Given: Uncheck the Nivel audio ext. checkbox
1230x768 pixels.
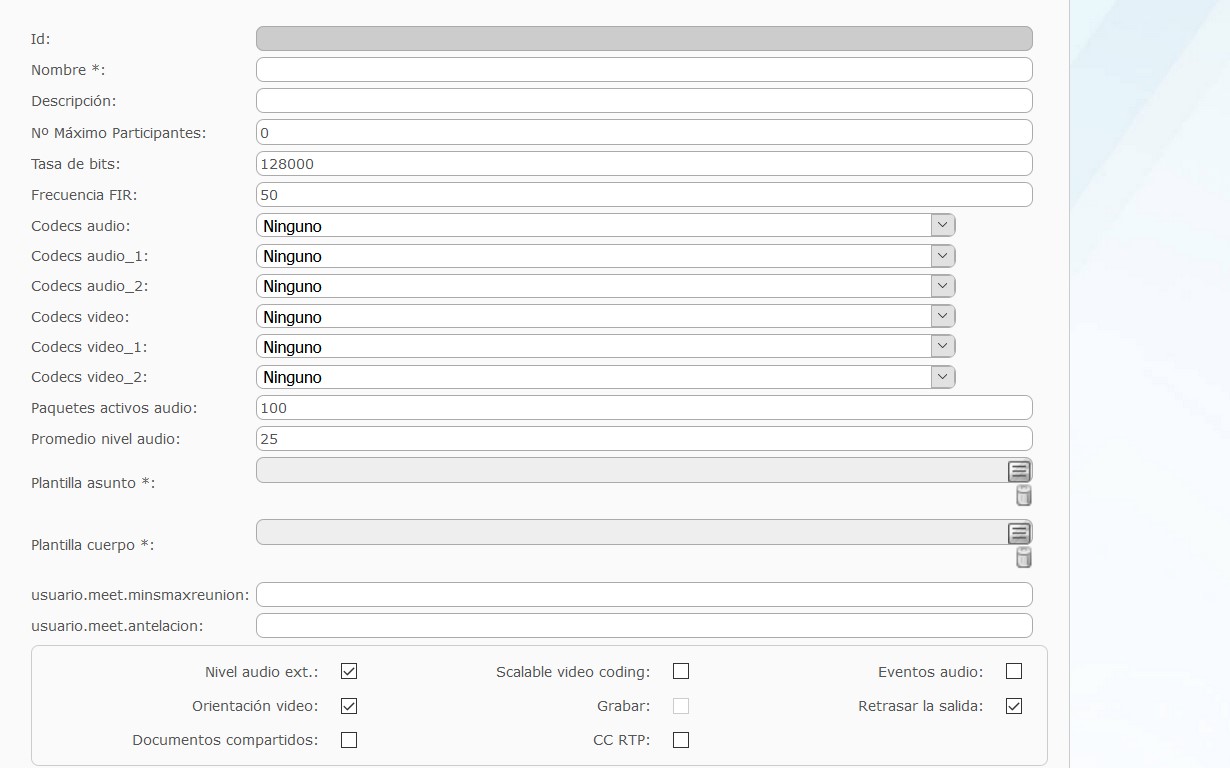Looking at the screenshot, I should 349,671.
